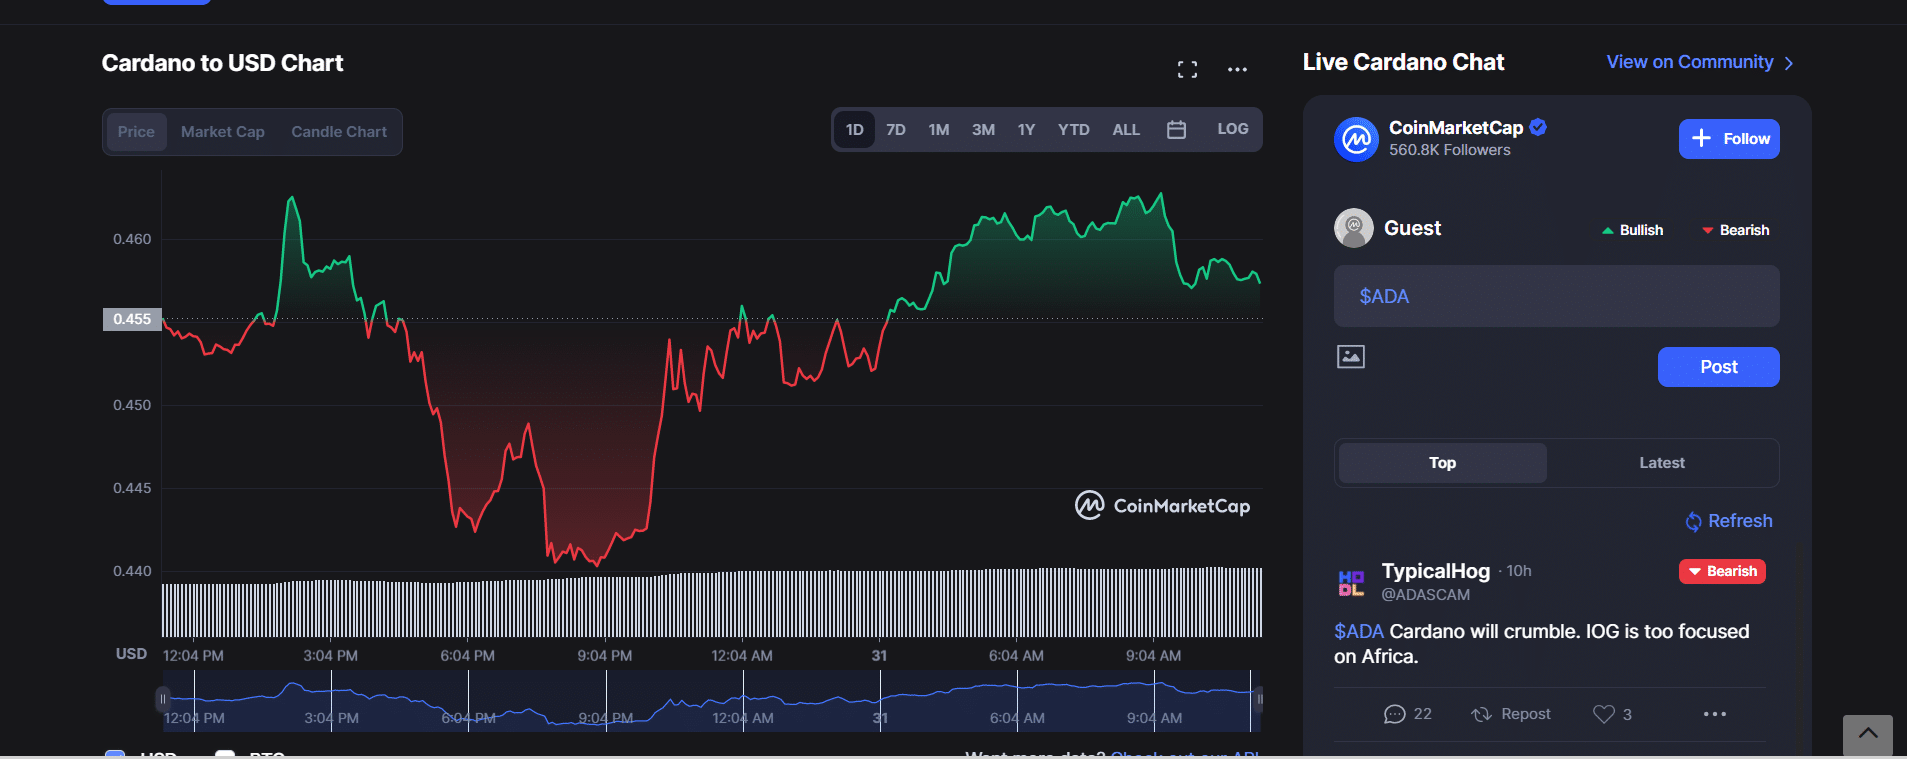The image size is (1907, 759).
Task: Mark your sentiment as Bullish
Action: (x=1632, y=230)
